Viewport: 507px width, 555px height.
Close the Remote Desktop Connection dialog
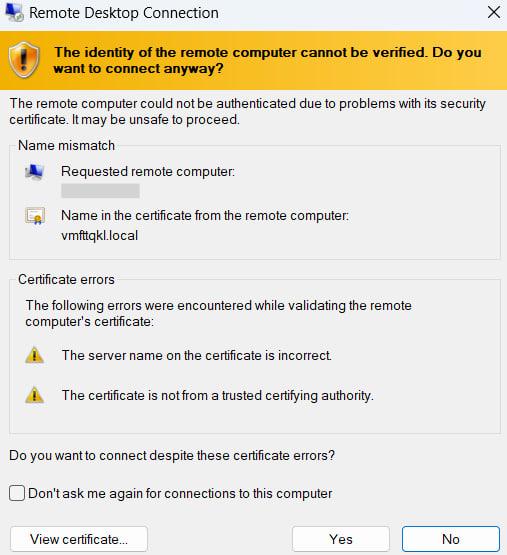(x=494, y=12)
